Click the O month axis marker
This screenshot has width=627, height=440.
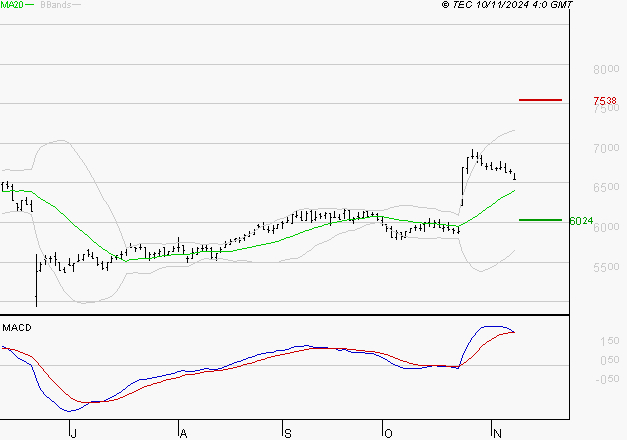388,433
